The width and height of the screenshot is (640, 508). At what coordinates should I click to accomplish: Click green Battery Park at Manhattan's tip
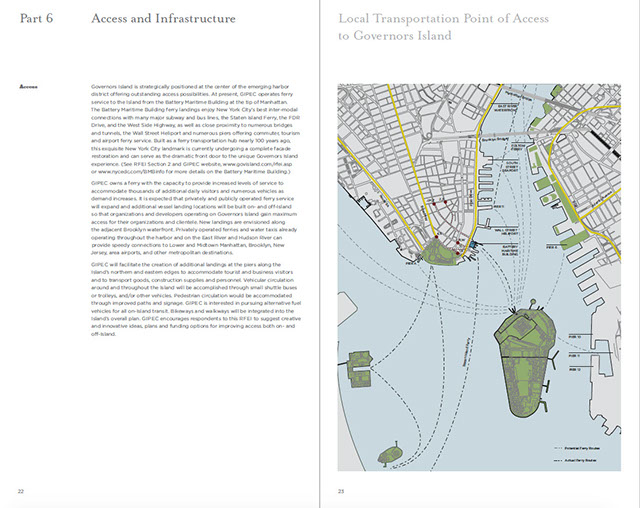point(441,252)
